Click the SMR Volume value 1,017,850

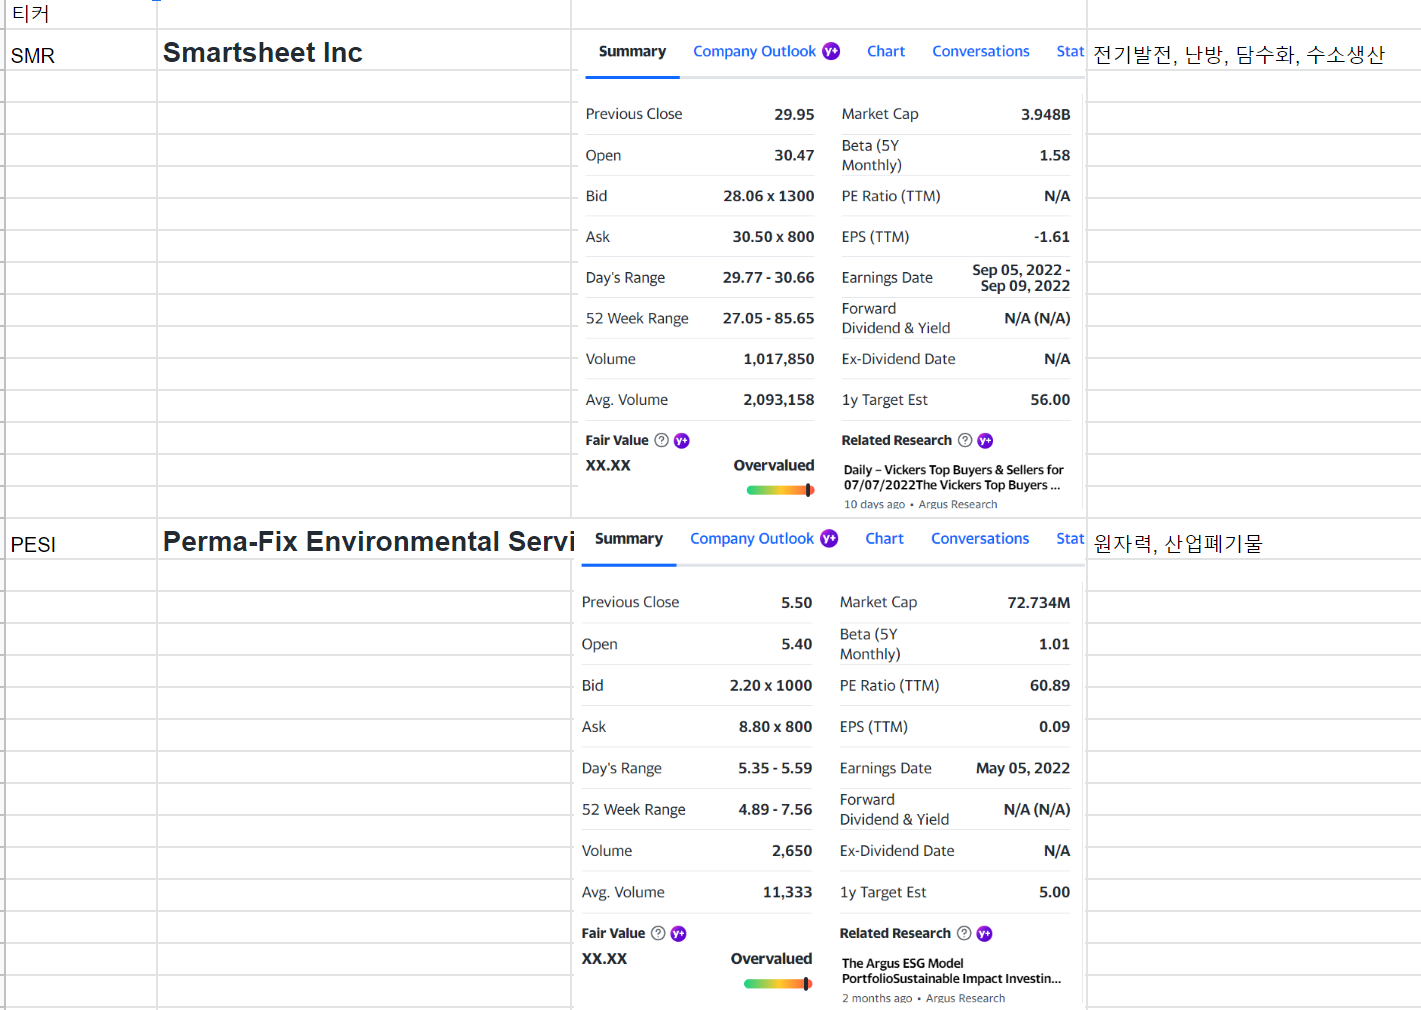[778, 359]
